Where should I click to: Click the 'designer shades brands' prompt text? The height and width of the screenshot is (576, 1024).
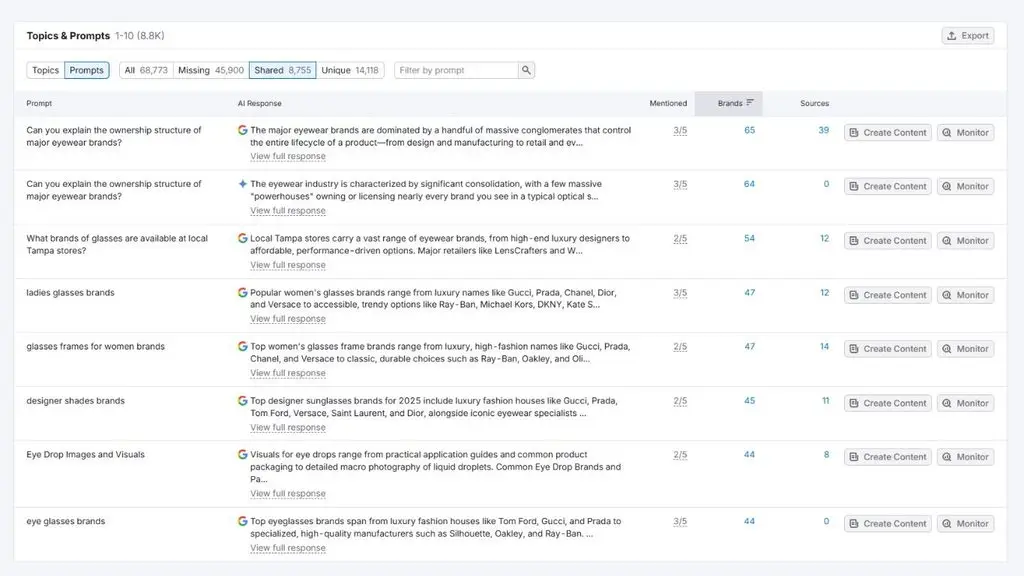(x=75, y=401)
